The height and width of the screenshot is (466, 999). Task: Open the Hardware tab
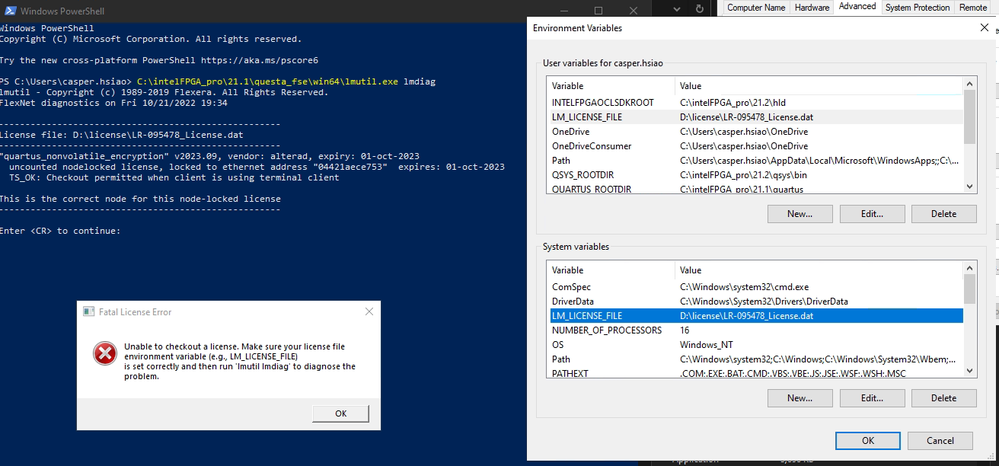click(x=811, y=7)
